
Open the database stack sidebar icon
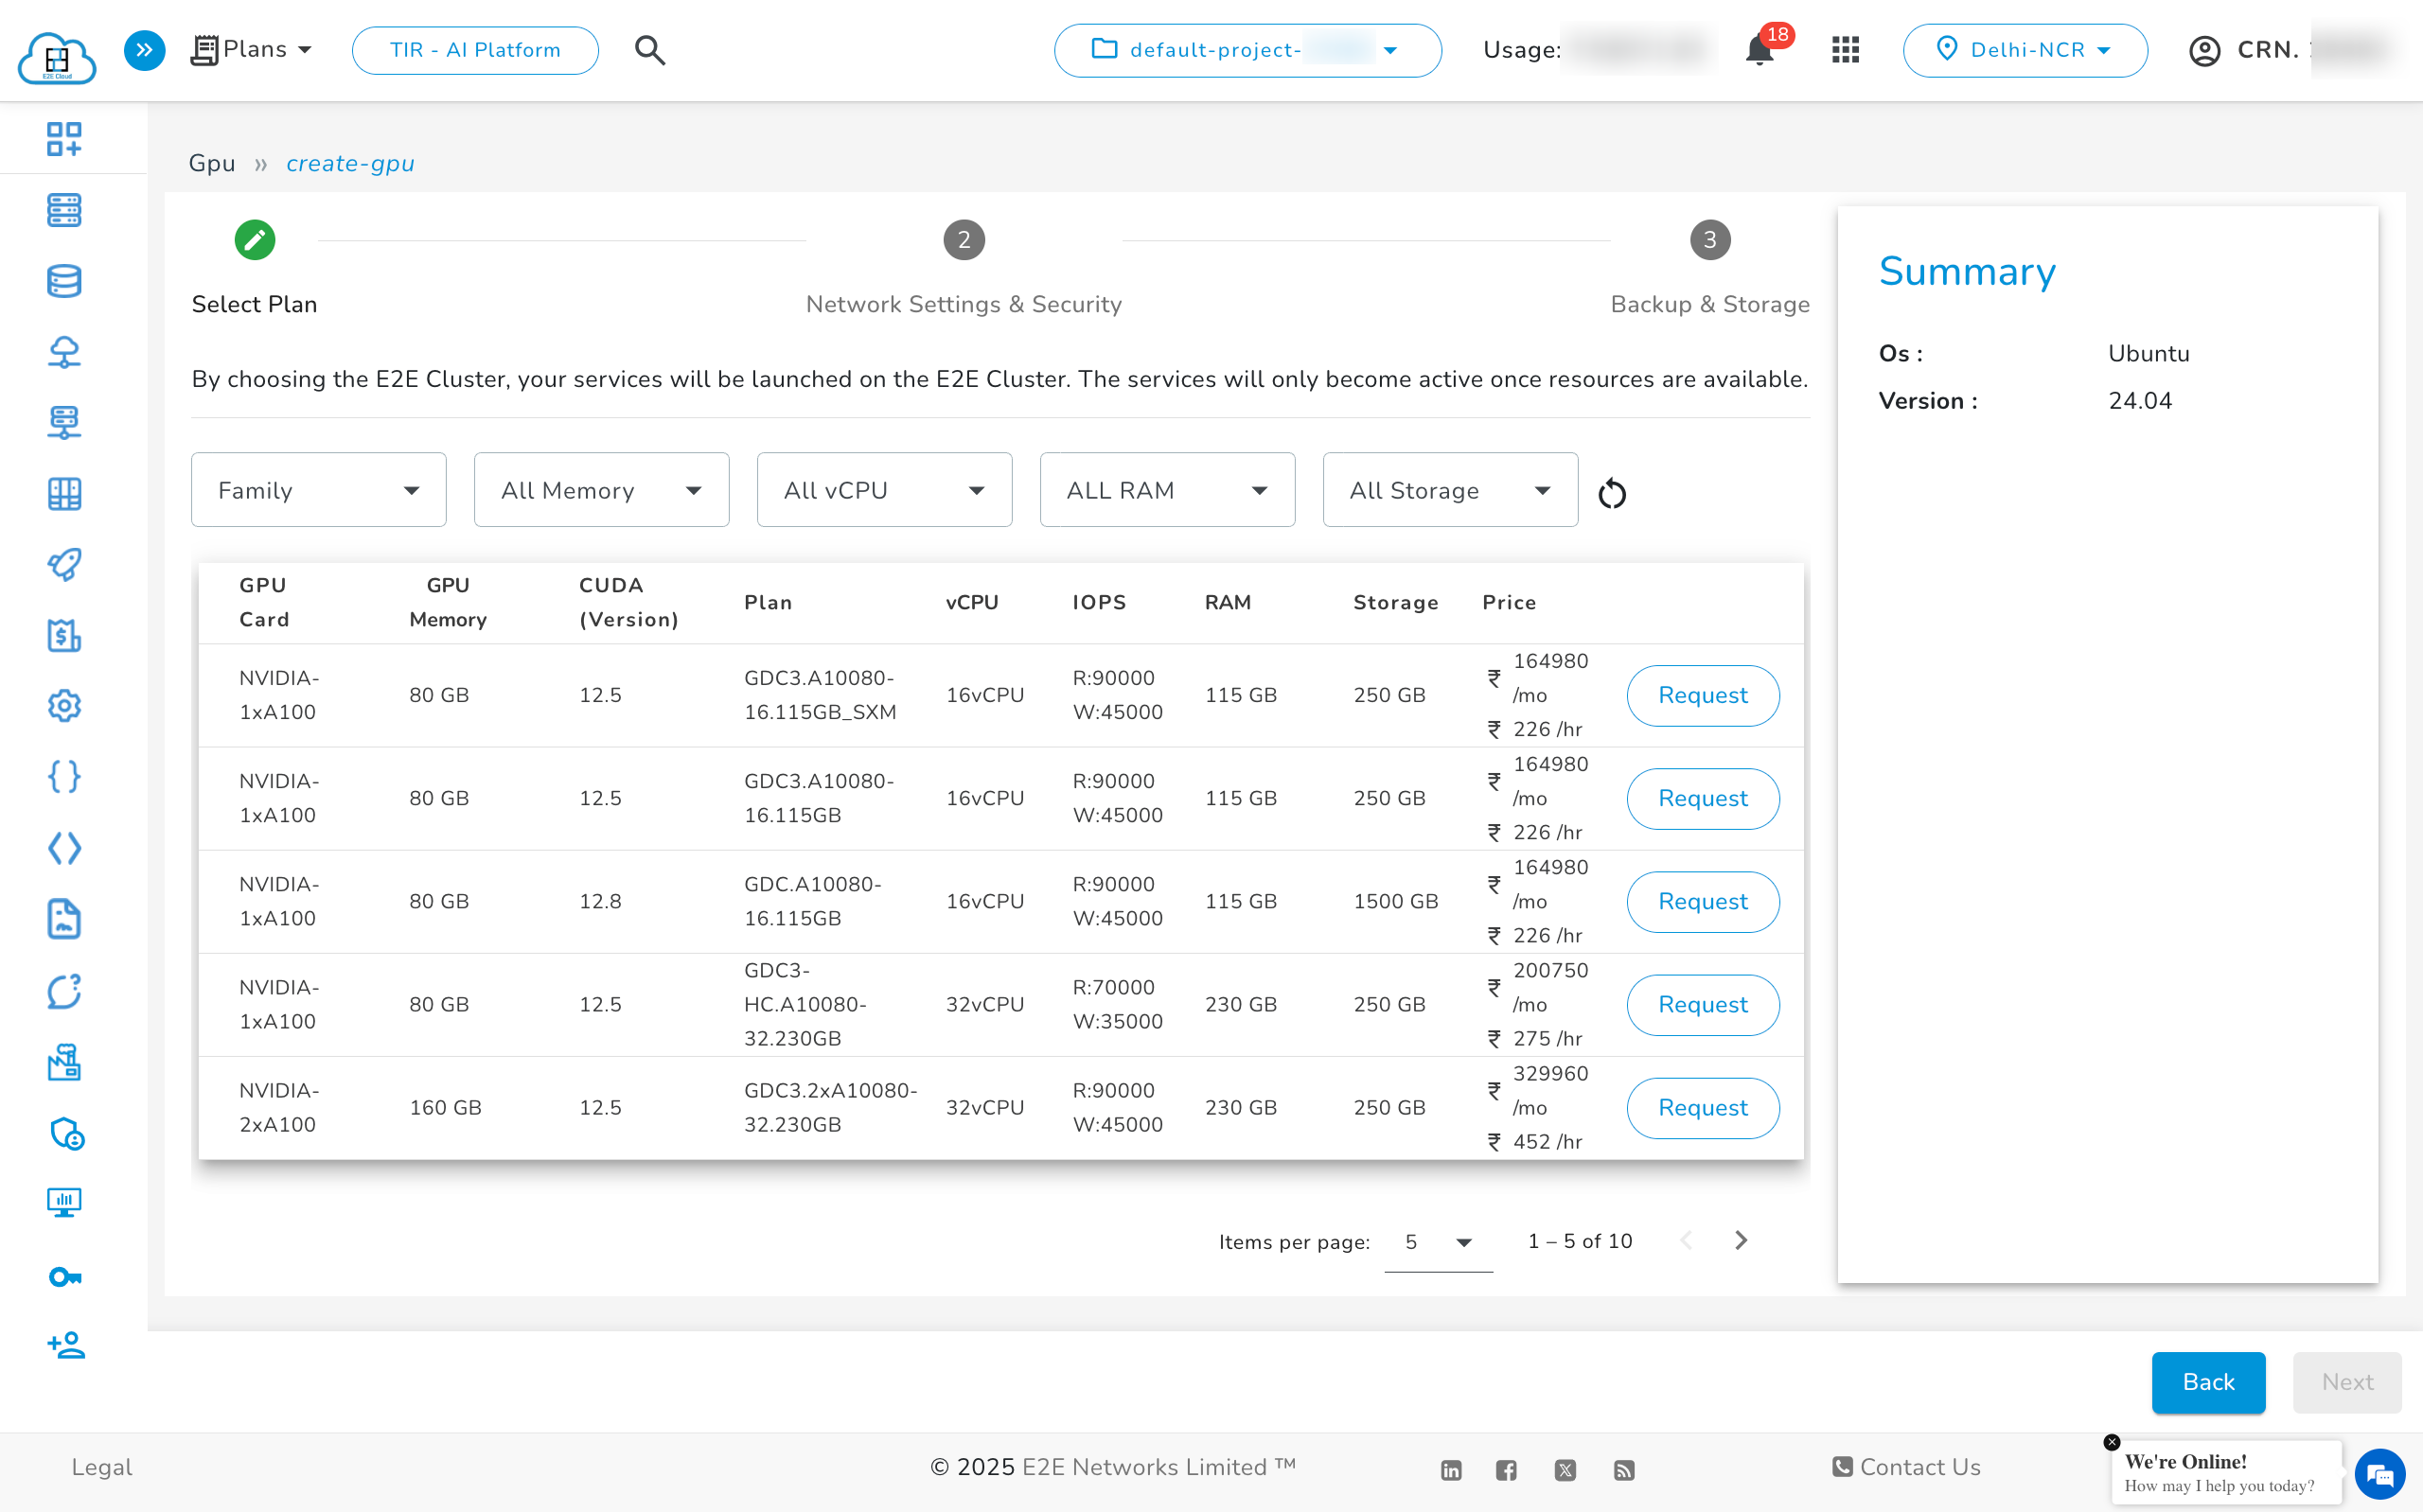tap(64, 281)
